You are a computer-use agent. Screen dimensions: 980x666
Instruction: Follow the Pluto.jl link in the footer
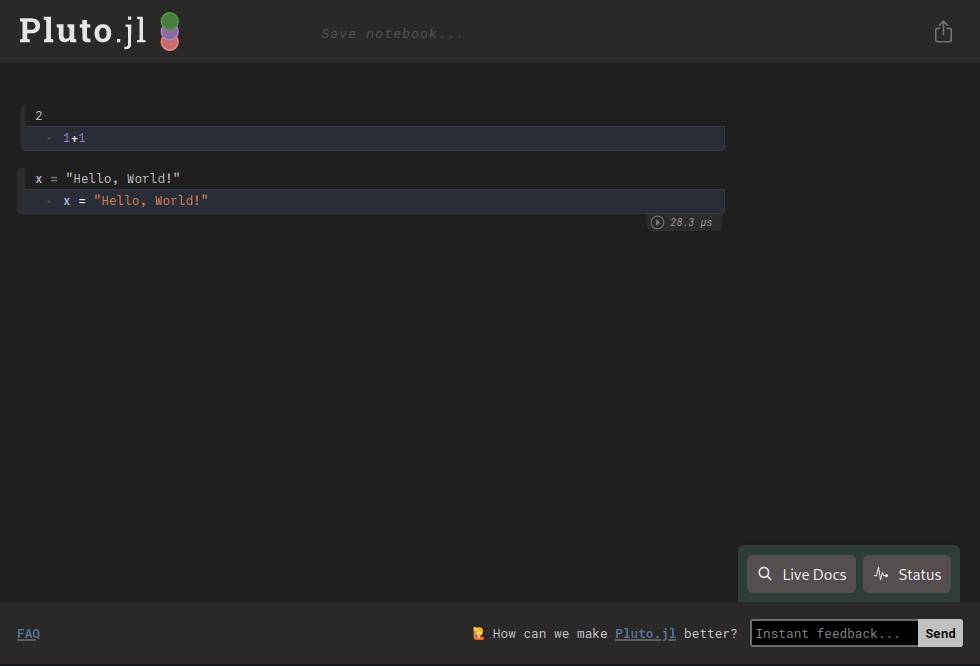click(645, 633)
